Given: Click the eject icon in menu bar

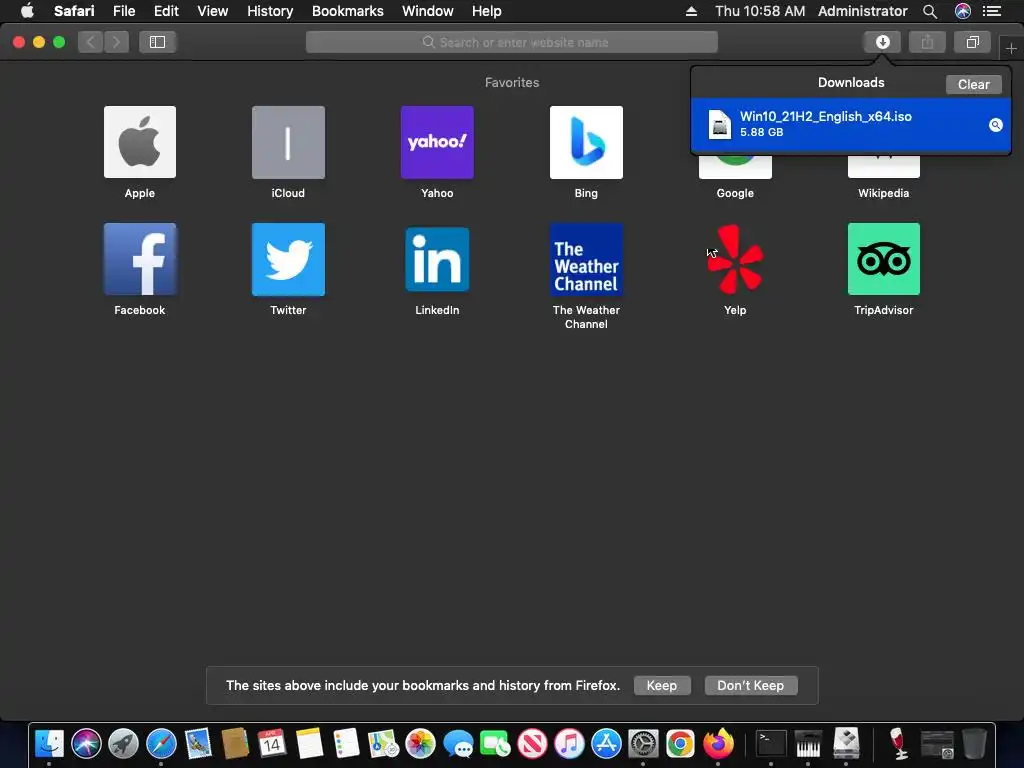Looking at the screenshot, I should click(x=691, y=11).
